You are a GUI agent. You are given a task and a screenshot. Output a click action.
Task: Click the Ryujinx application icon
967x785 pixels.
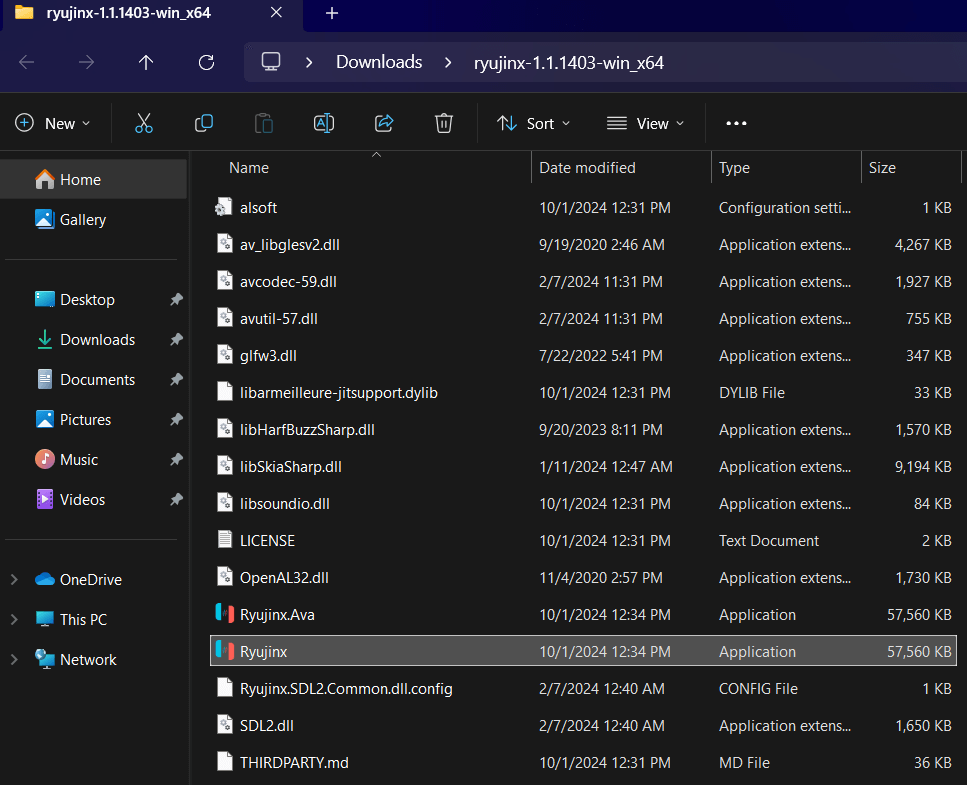pyautogui.click(x=224, y=651)
